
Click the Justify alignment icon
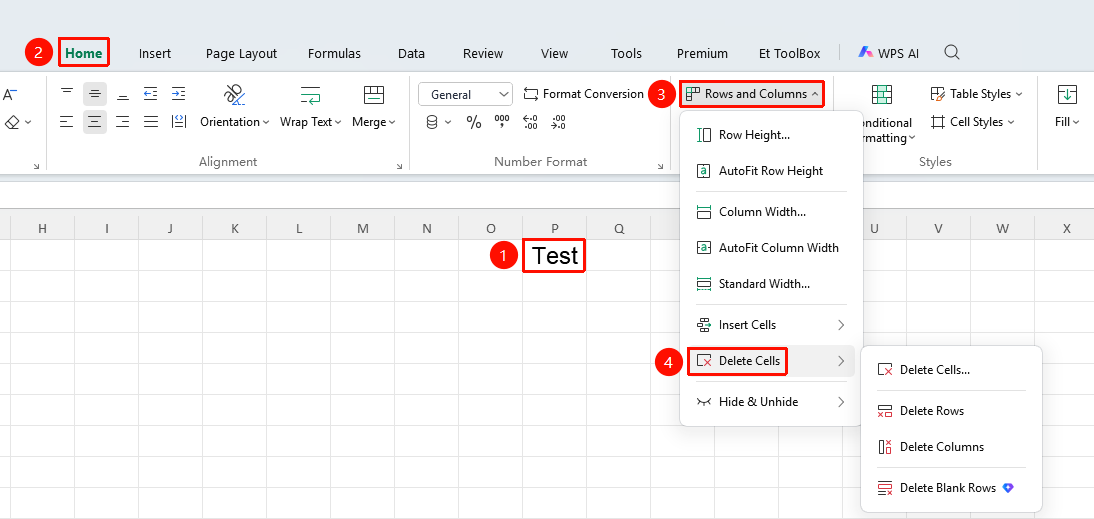(x=151, y=122)
